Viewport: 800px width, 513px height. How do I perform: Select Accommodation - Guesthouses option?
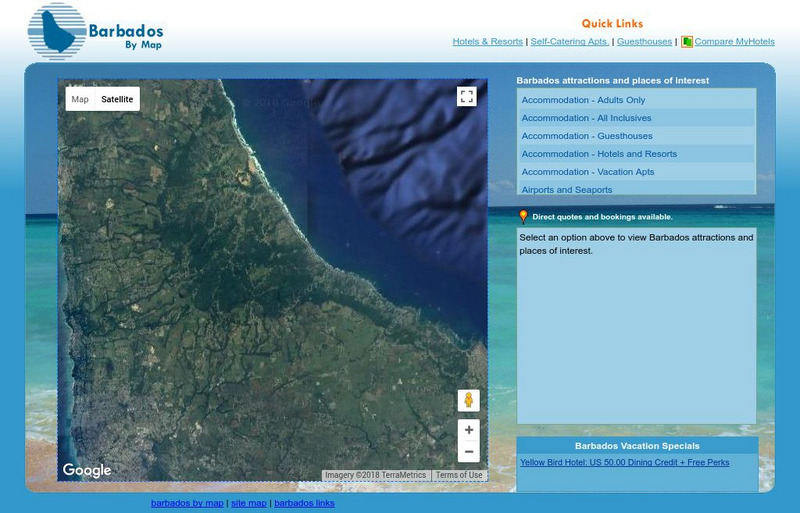tap(636, 136)
